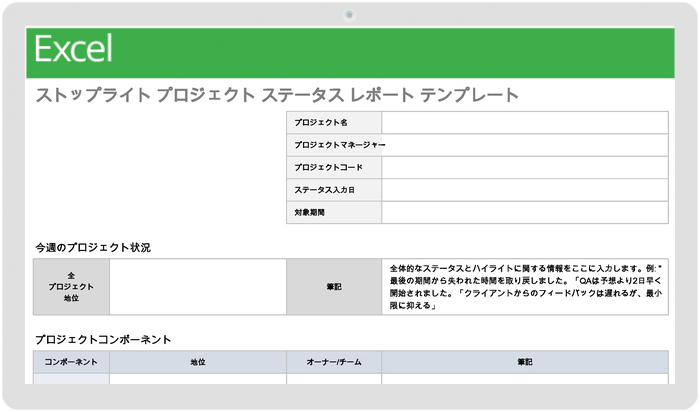Click the value field for プロジェクトマネージャー

tap(525, 145)
